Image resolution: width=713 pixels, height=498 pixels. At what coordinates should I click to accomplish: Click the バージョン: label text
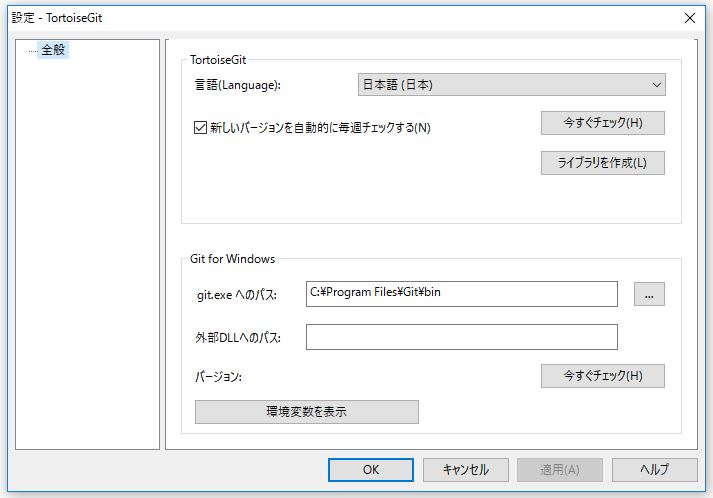coord(218,377)
